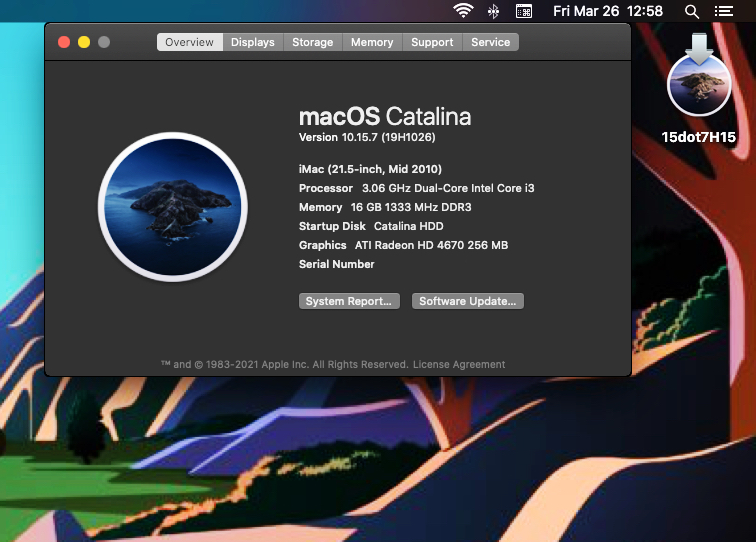
Task: Open the Memory tab
Action: [x=372, y=42]
